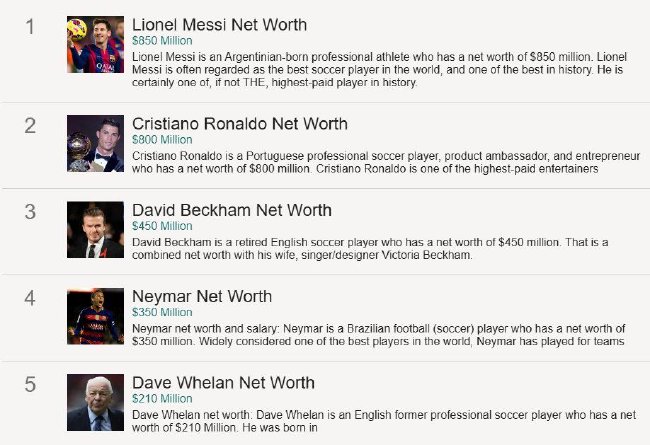The height and width of the screenshot is (445, 650).
Task: Click Lionel Messi's thumbnail photo
Action: point(95,44)
